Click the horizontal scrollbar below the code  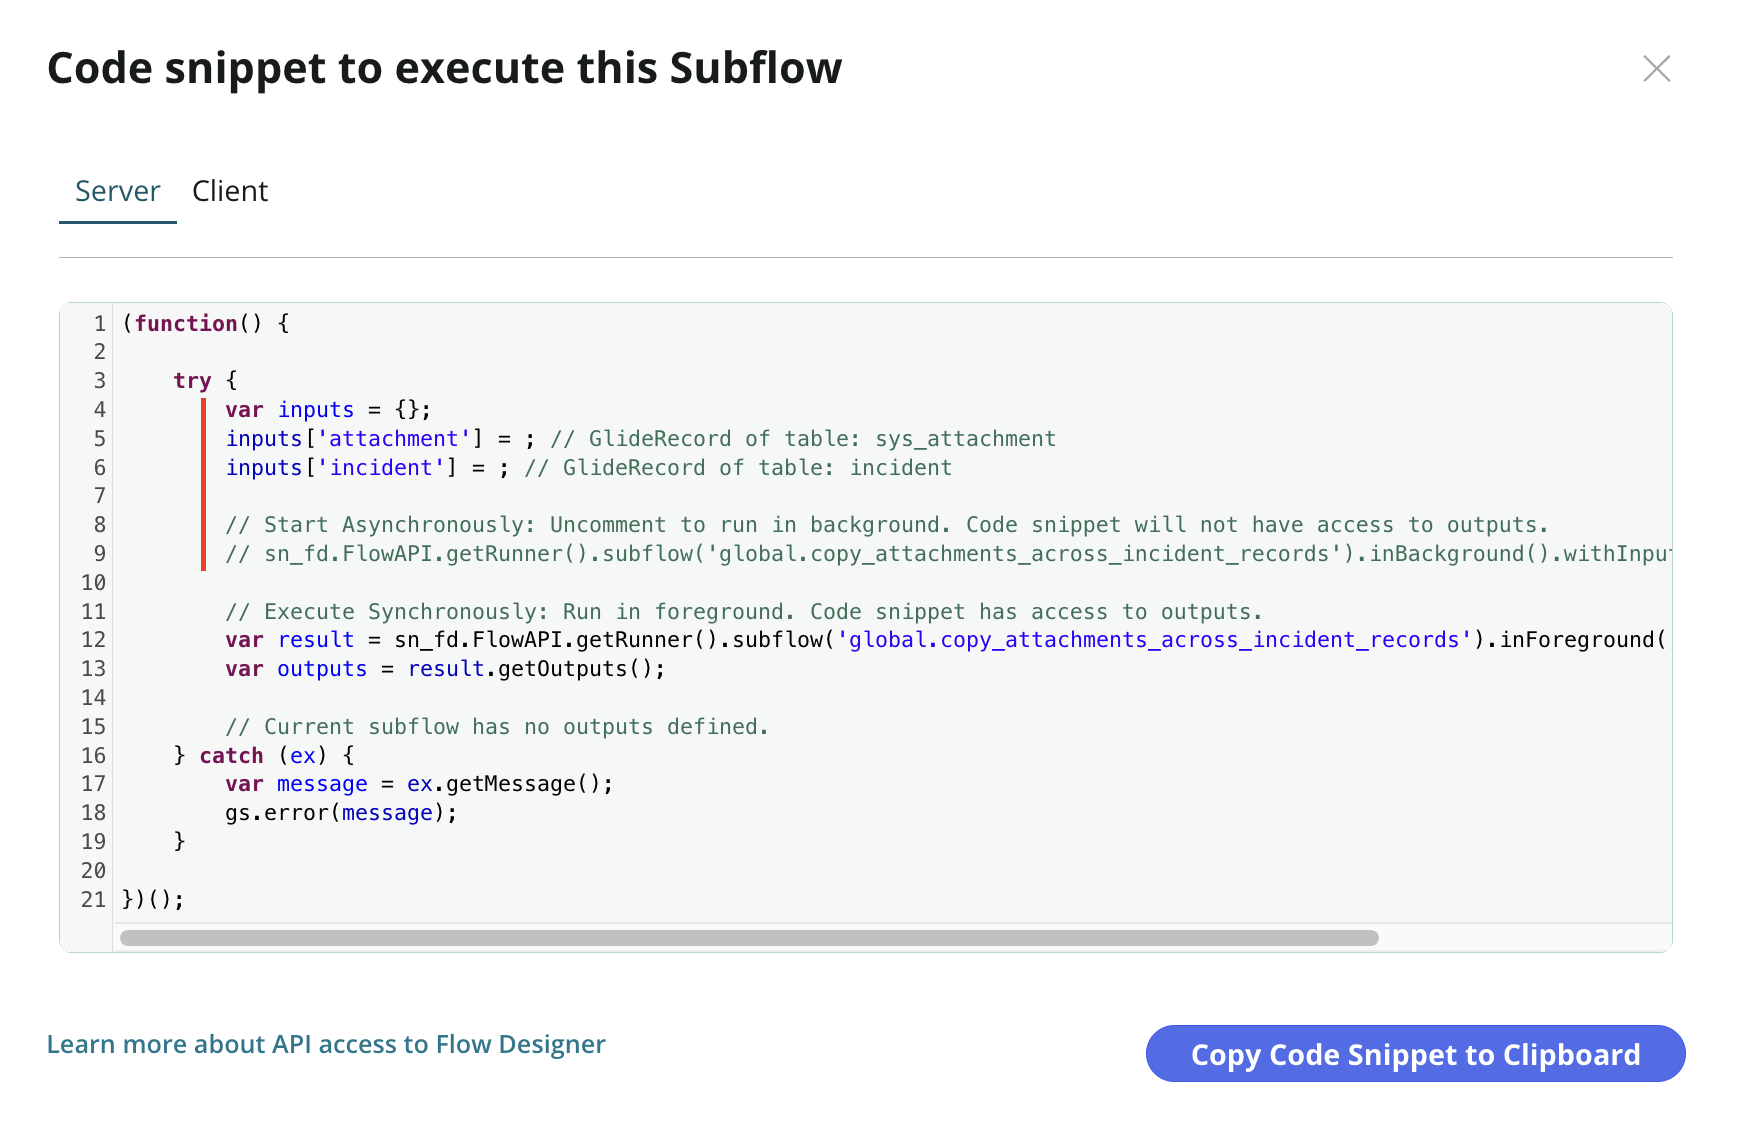tap(748, 938)
